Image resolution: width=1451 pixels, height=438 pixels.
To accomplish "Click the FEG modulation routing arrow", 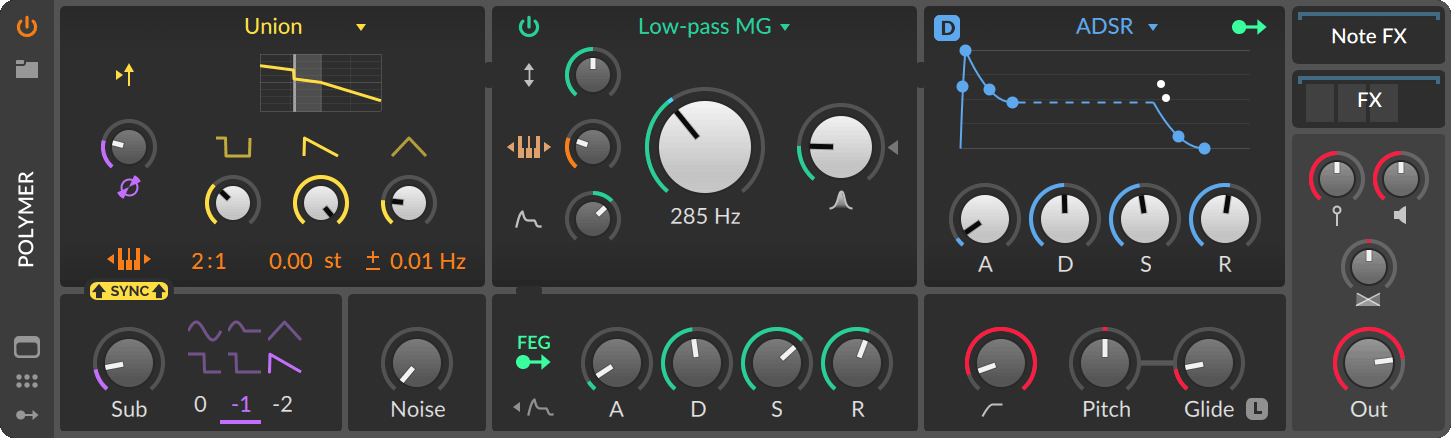I will tap(533, 364).
